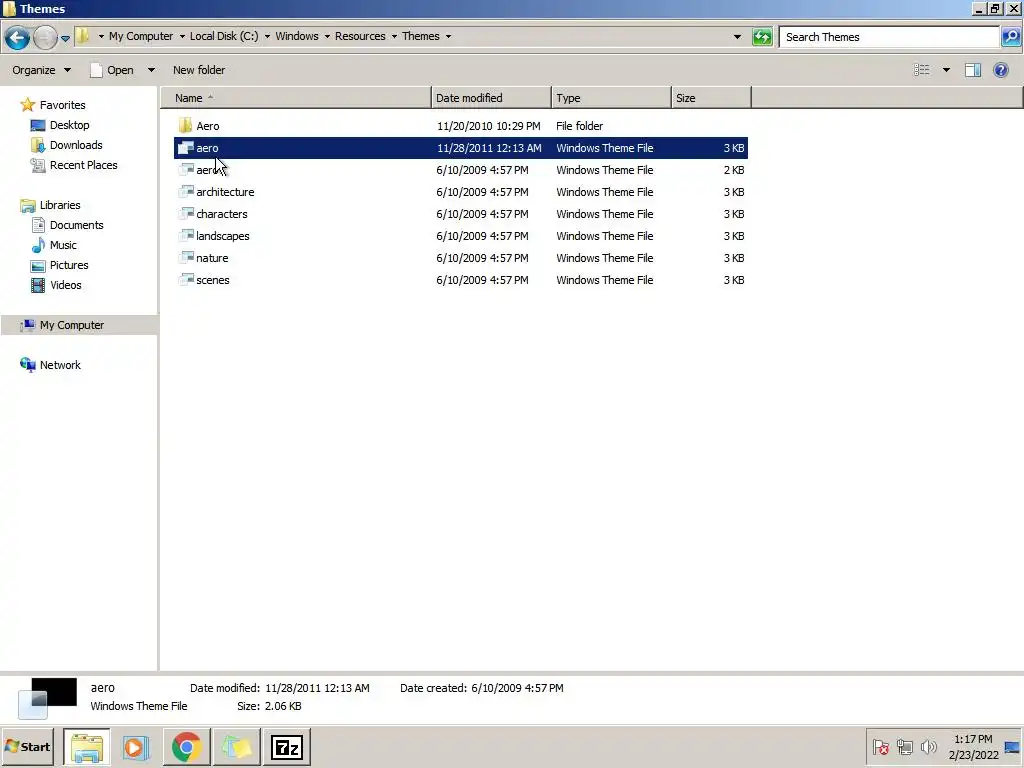Screen dimensions: 1024x768
Task: Open Favorites in navigation pane
Action: [x=62, y=104]
